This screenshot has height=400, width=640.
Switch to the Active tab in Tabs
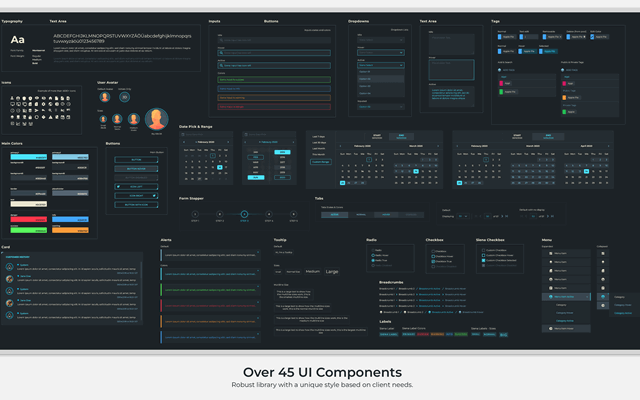point(334,215)
